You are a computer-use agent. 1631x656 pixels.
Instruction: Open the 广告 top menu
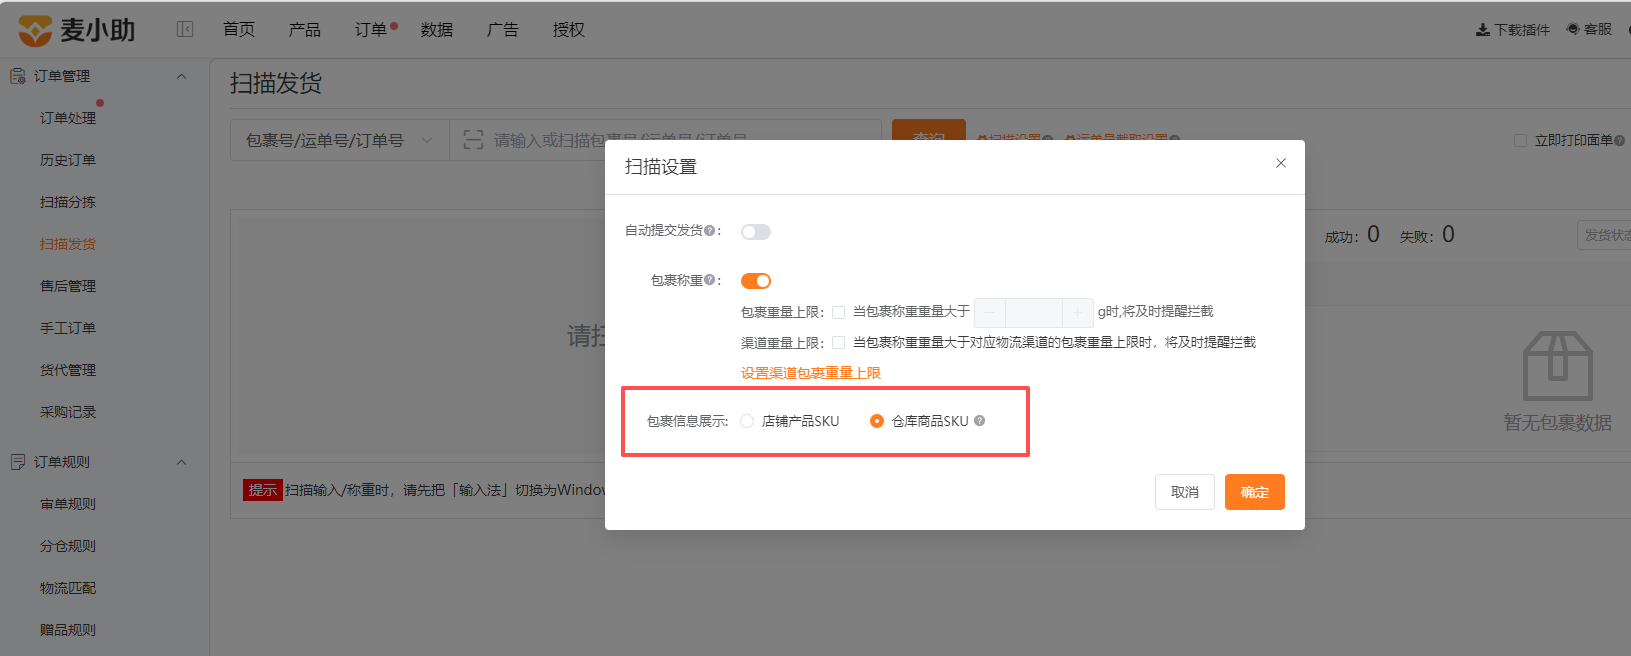click(503, 30)
